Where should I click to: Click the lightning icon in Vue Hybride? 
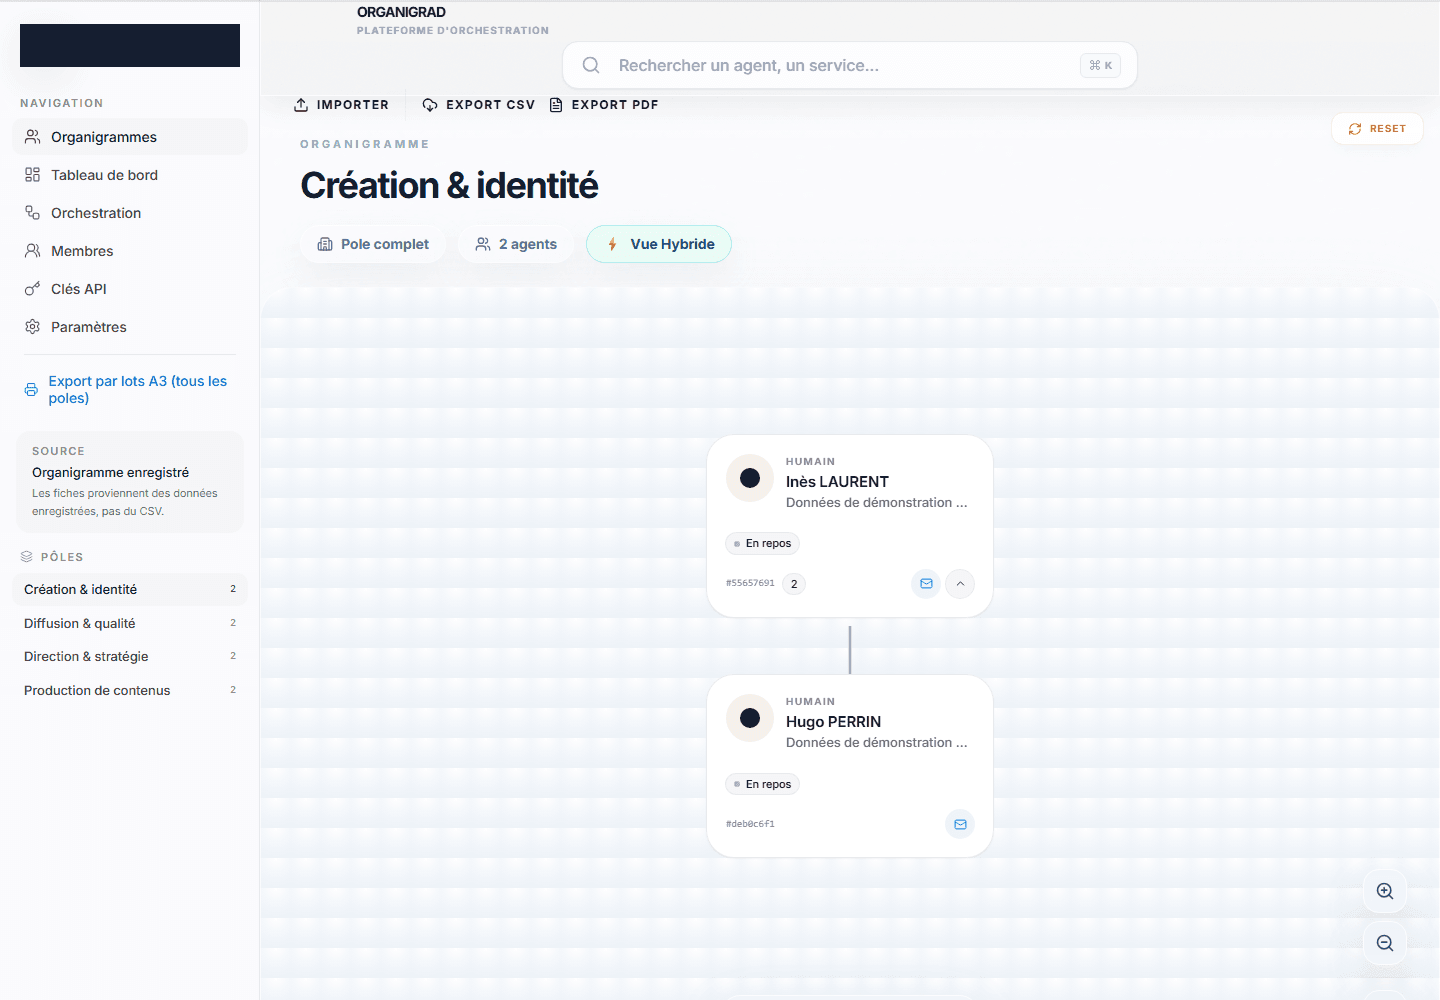tap(612, 244)
